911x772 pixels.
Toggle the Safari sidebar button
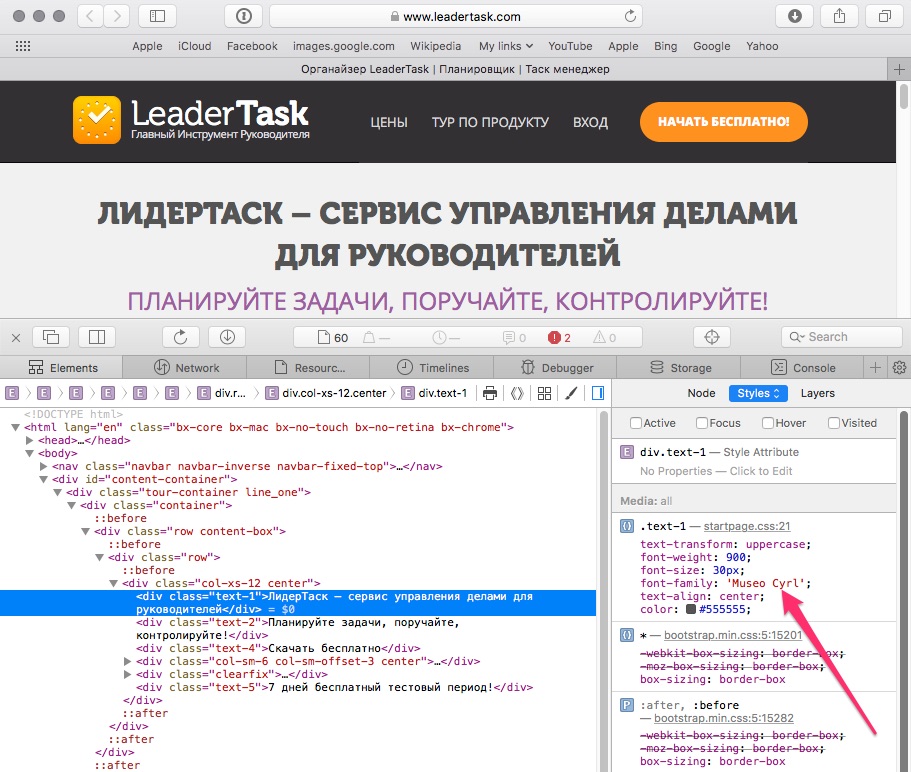click(157, 16)
